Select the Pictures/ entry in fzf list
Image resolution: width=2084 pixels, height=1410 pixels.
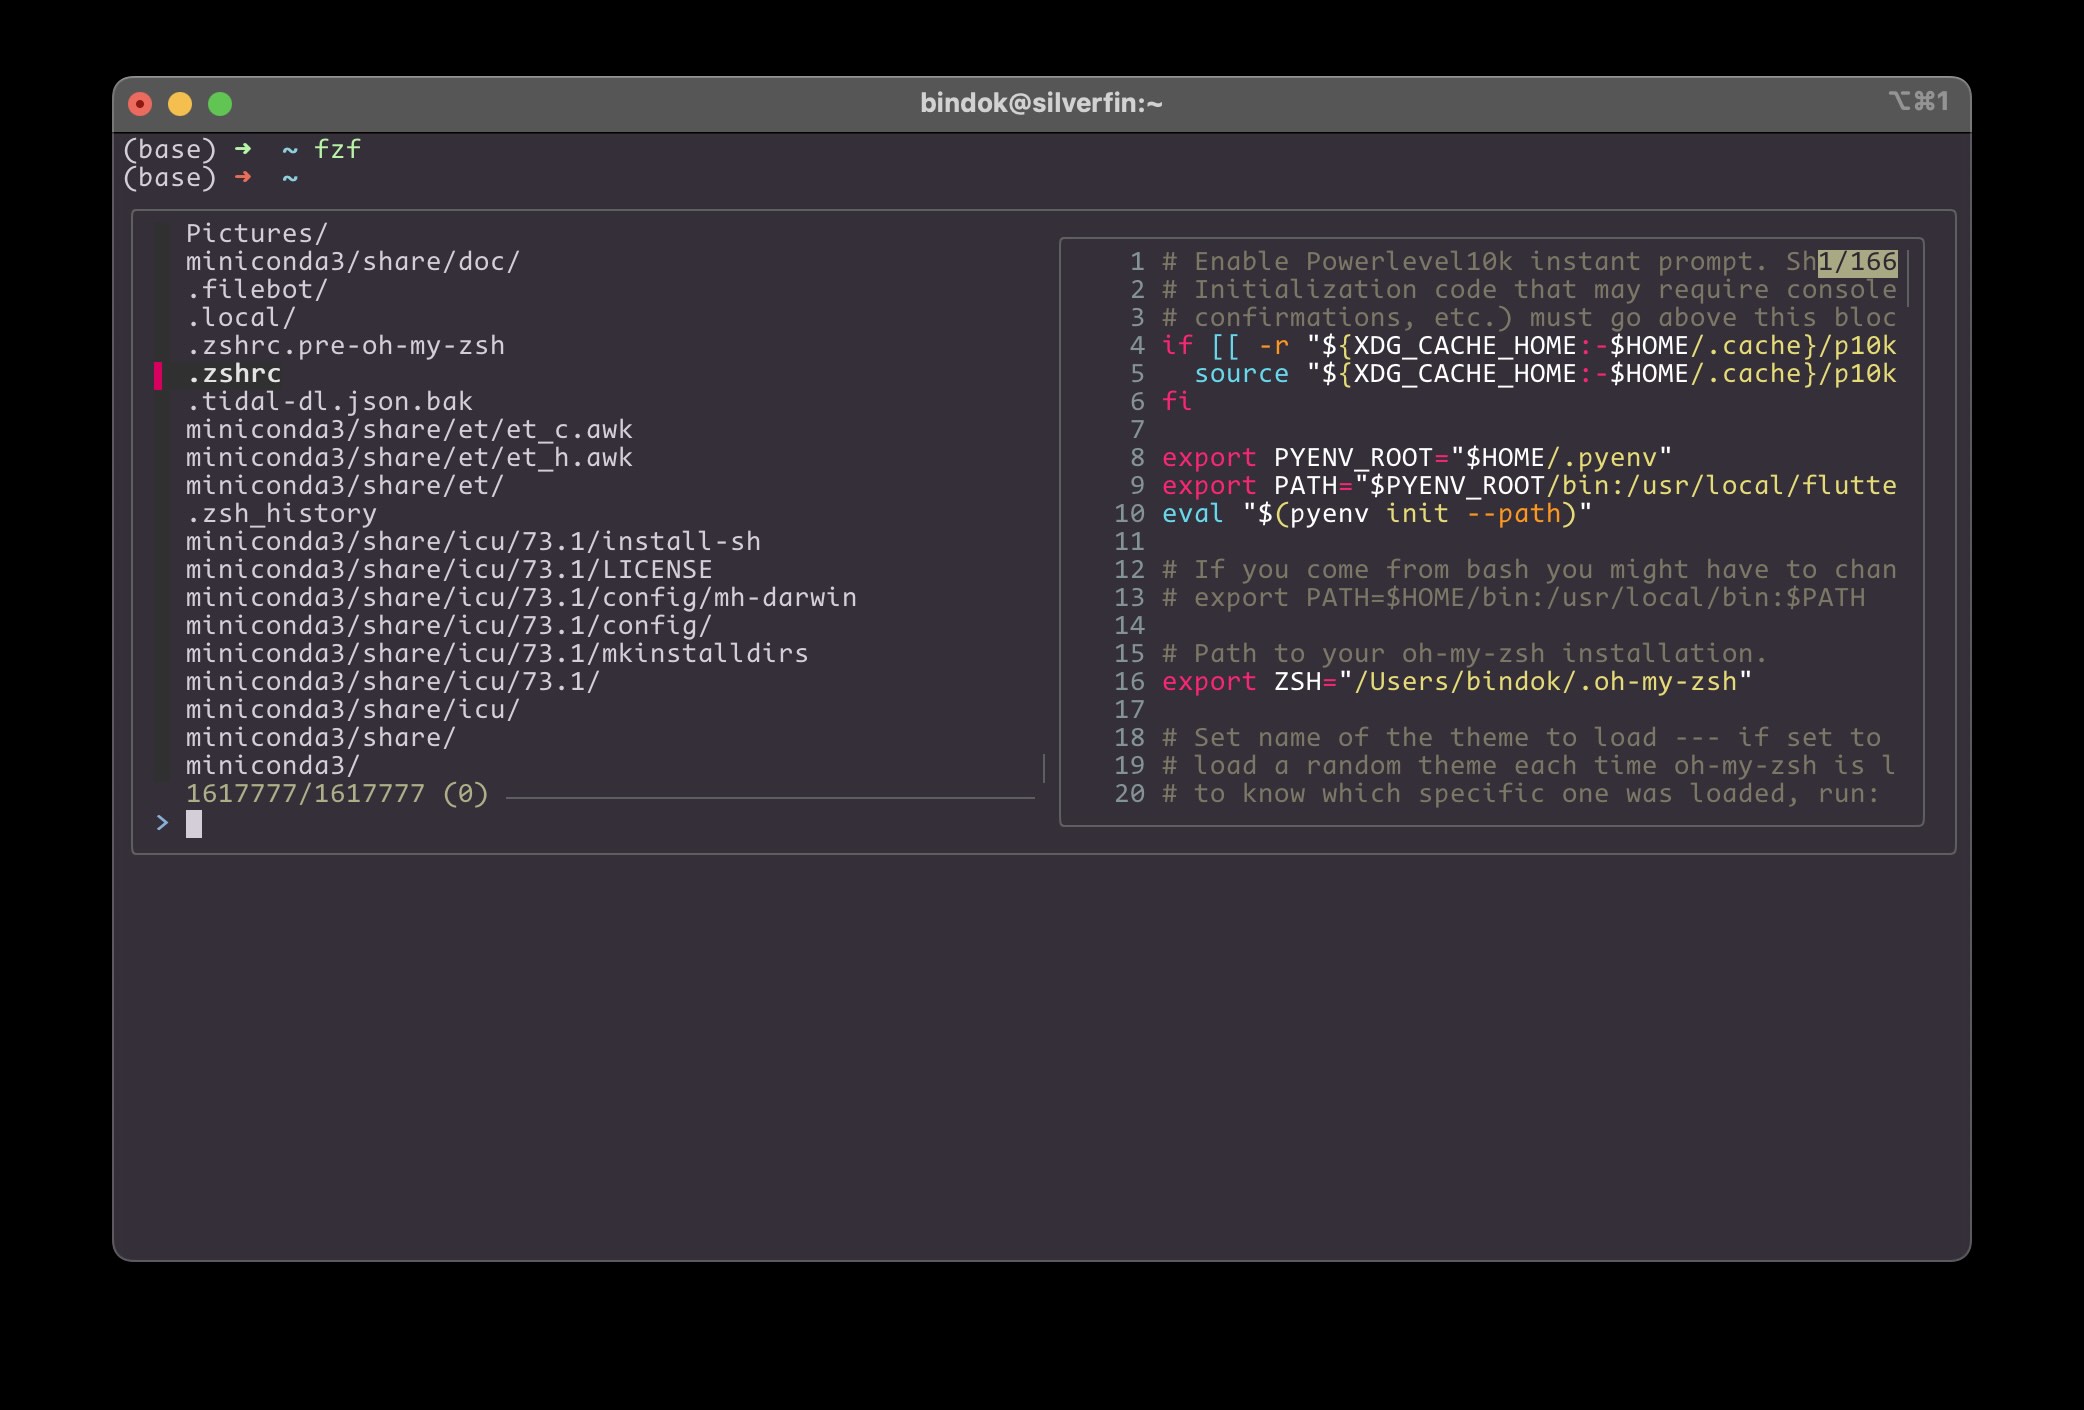tap(257, 233)
